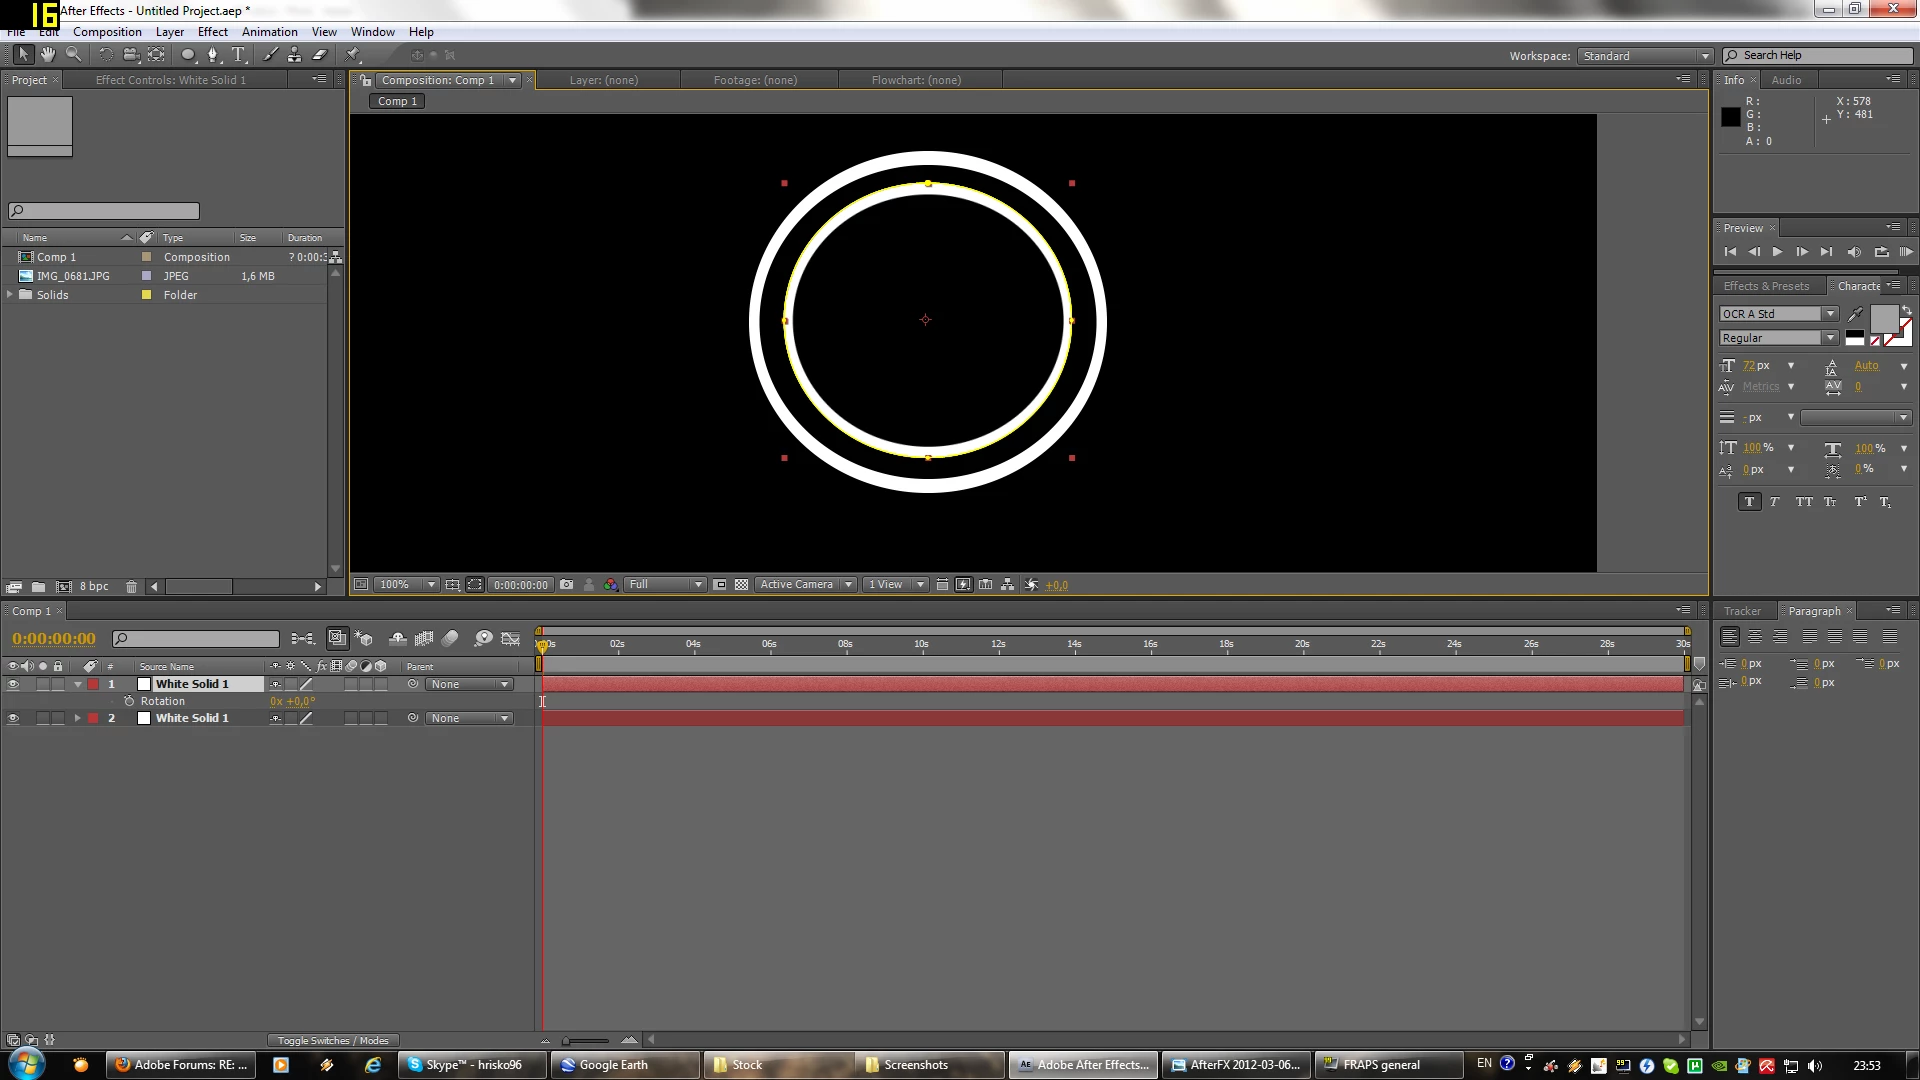
Task: Select the Hand tool
Action: 47,55
